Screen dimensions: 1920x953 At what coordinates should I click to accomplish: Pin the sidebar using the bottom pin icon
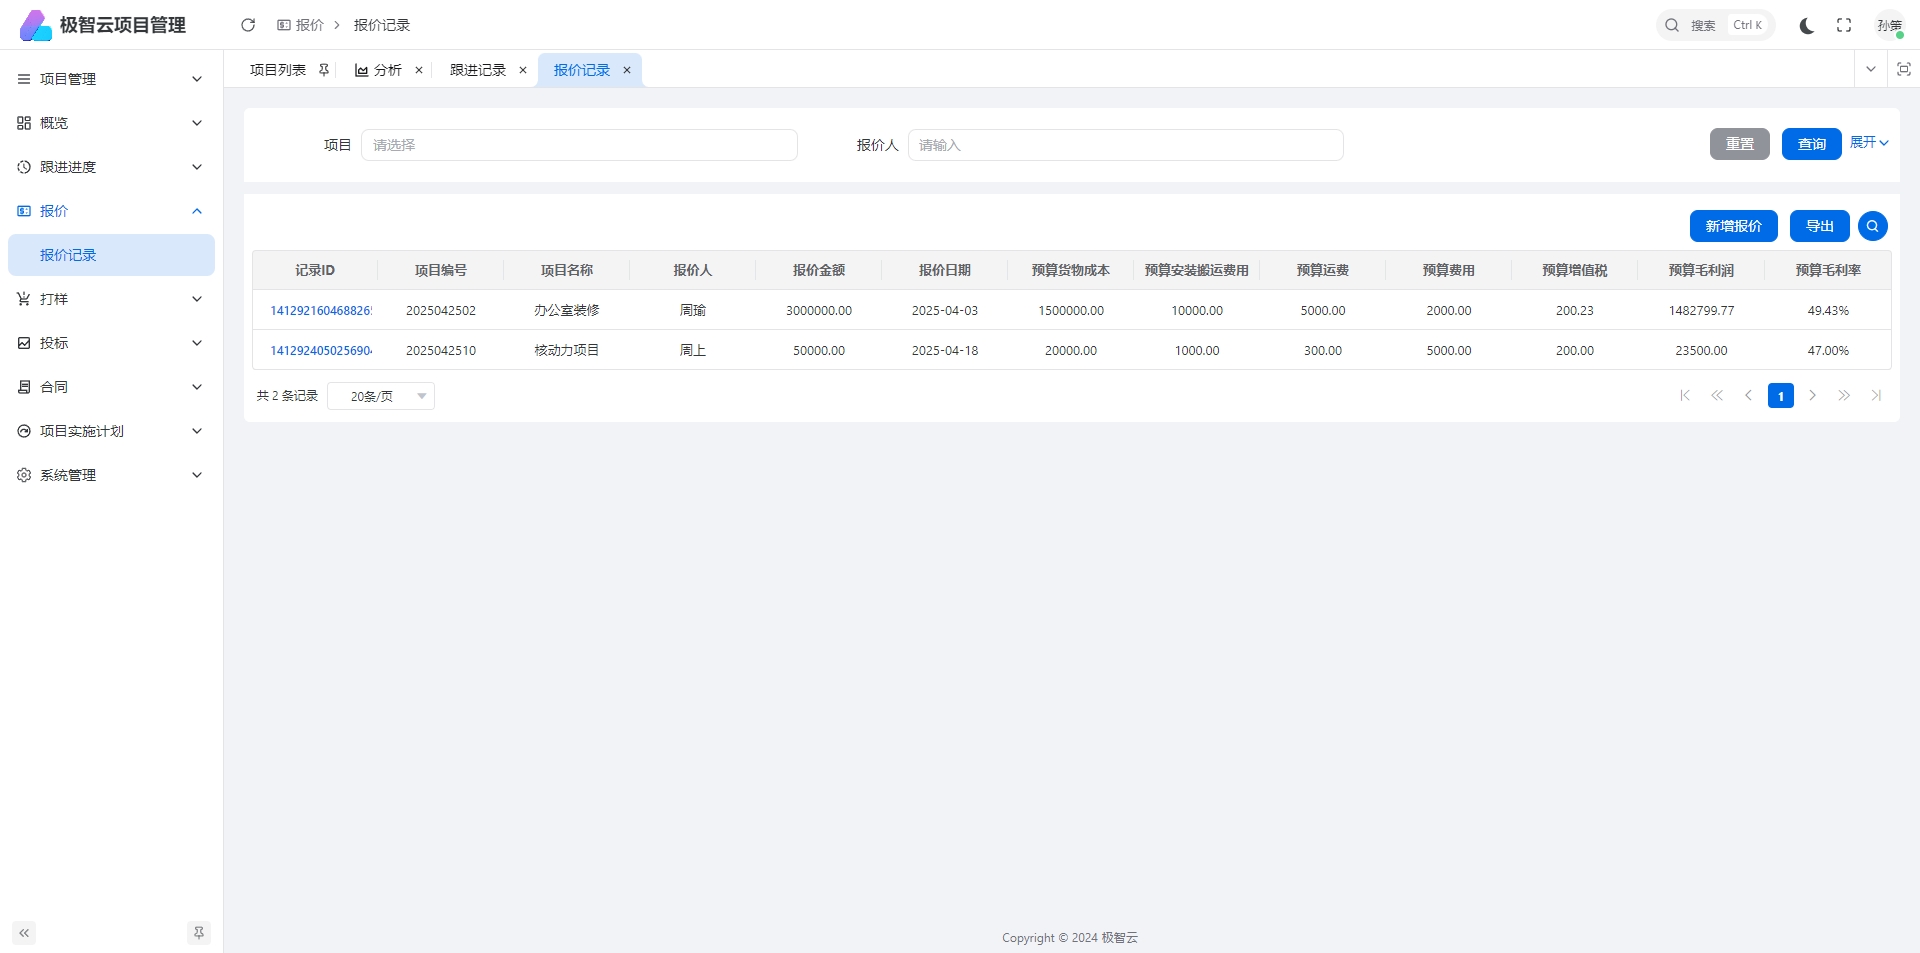pyautogui.click(x=199, y=933)
